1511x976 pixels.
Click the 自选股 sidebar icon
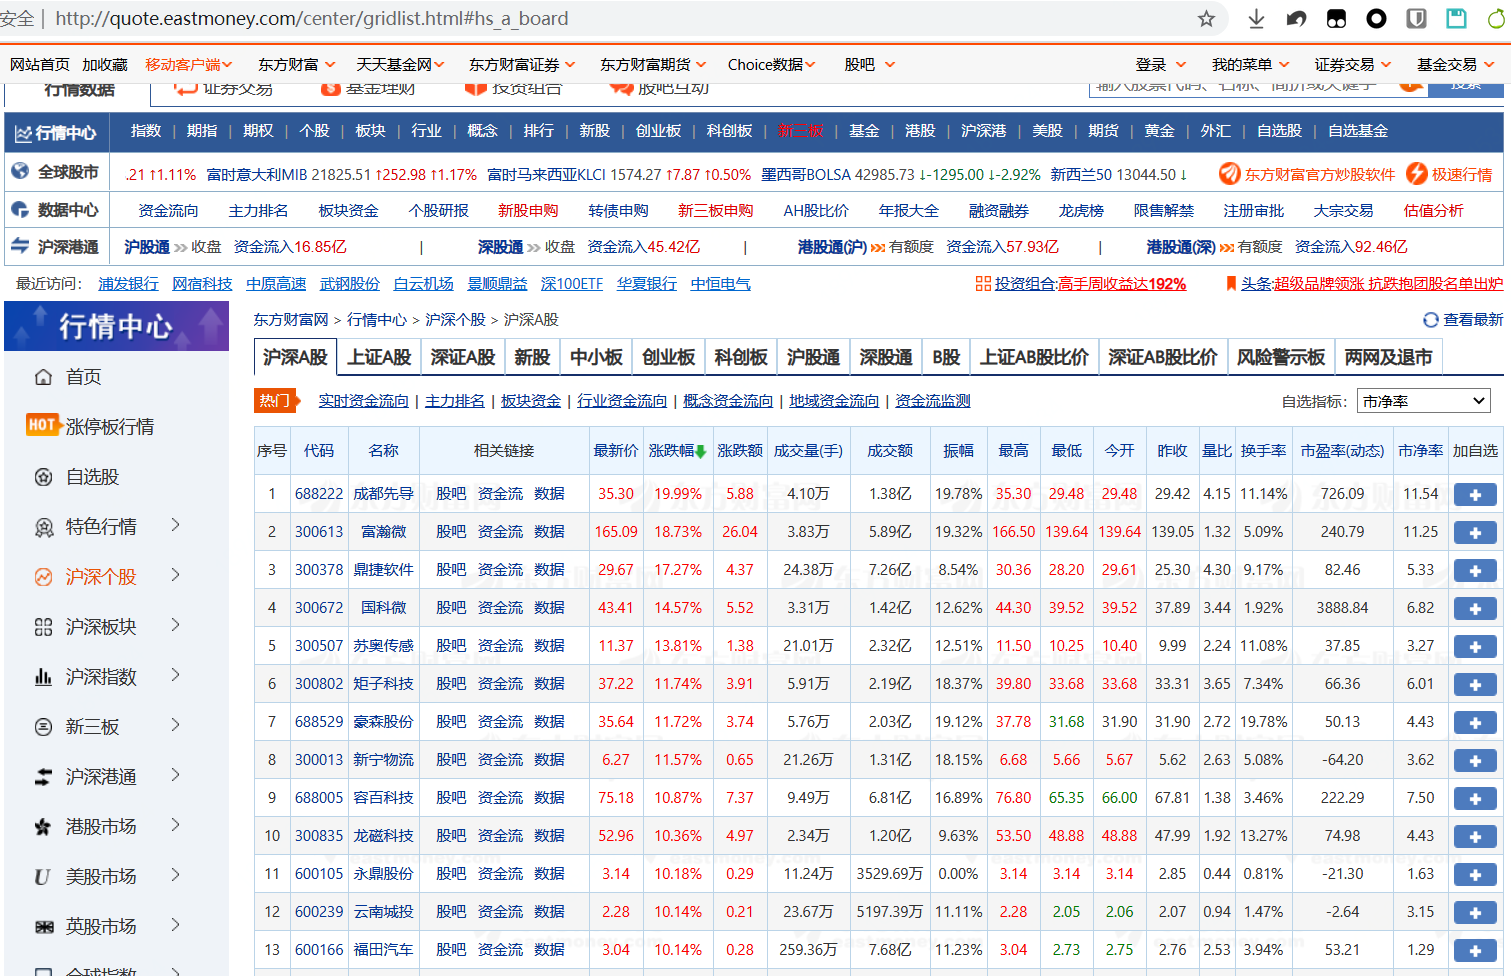(43, 477)
